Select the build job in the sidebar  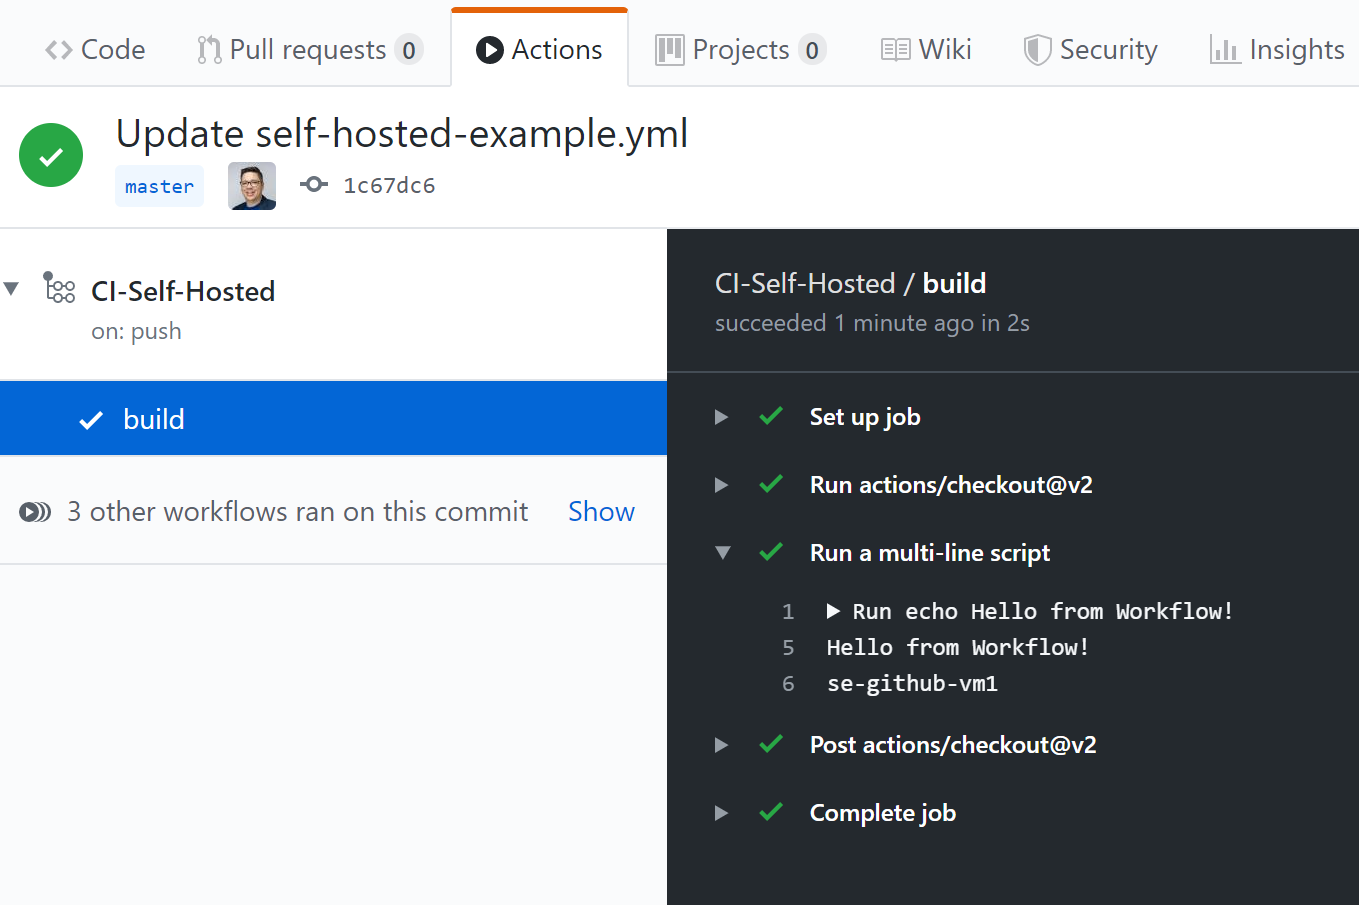154,419
